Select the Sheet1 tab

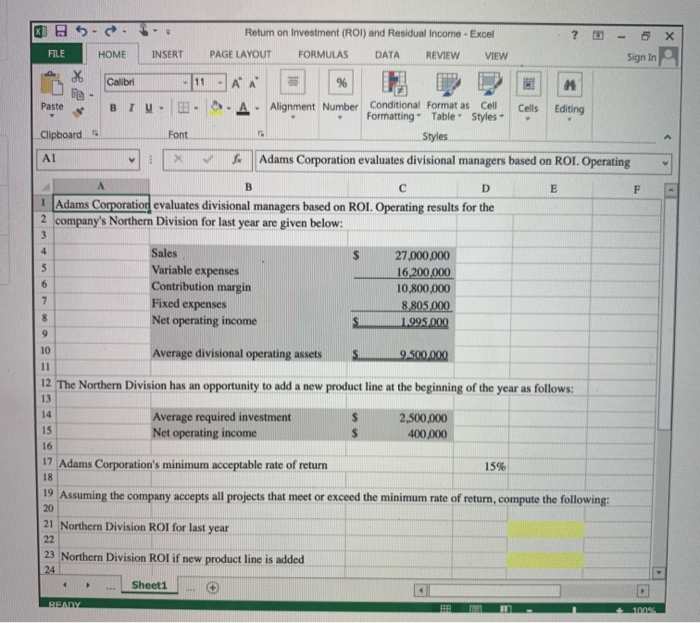point(149,585)
